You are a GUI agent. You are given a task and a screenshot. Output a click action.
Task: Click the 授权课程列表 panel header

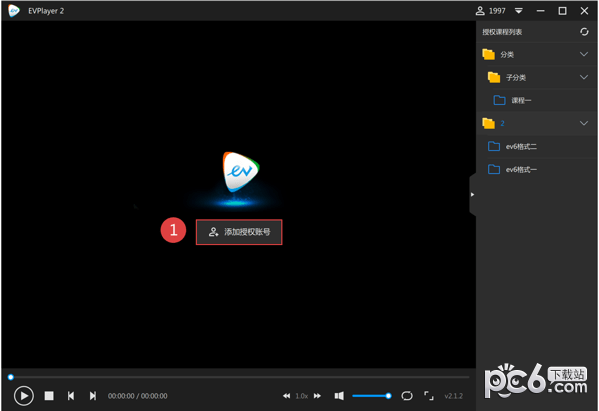point(502,32)
